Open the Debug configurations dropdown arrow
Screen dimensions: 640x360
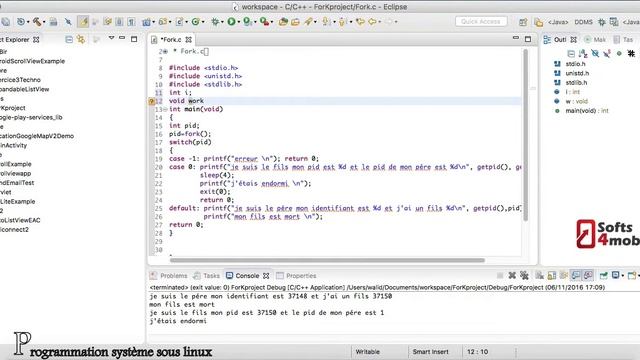tap(222, 22)
